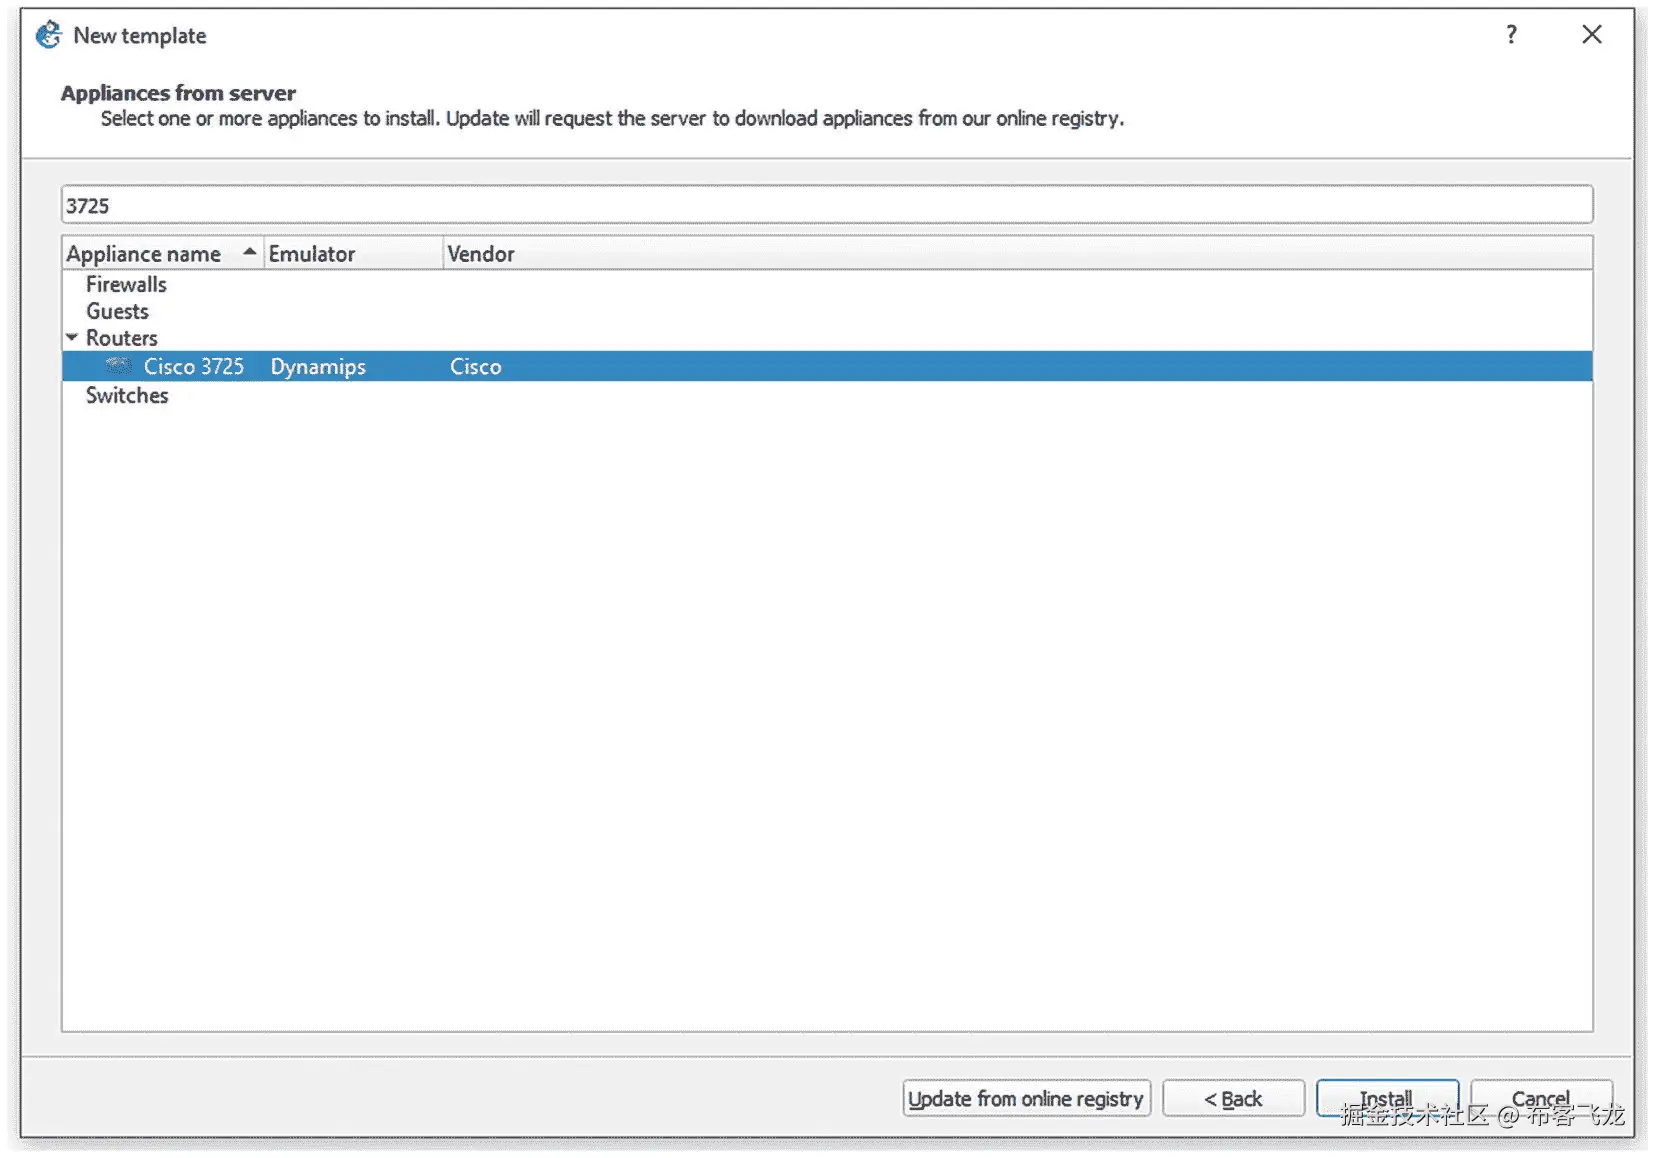Viewport: 1655px width, 1158px height.
Task: Cancel the New template wizard
Action: (x=1541, y=1098)
